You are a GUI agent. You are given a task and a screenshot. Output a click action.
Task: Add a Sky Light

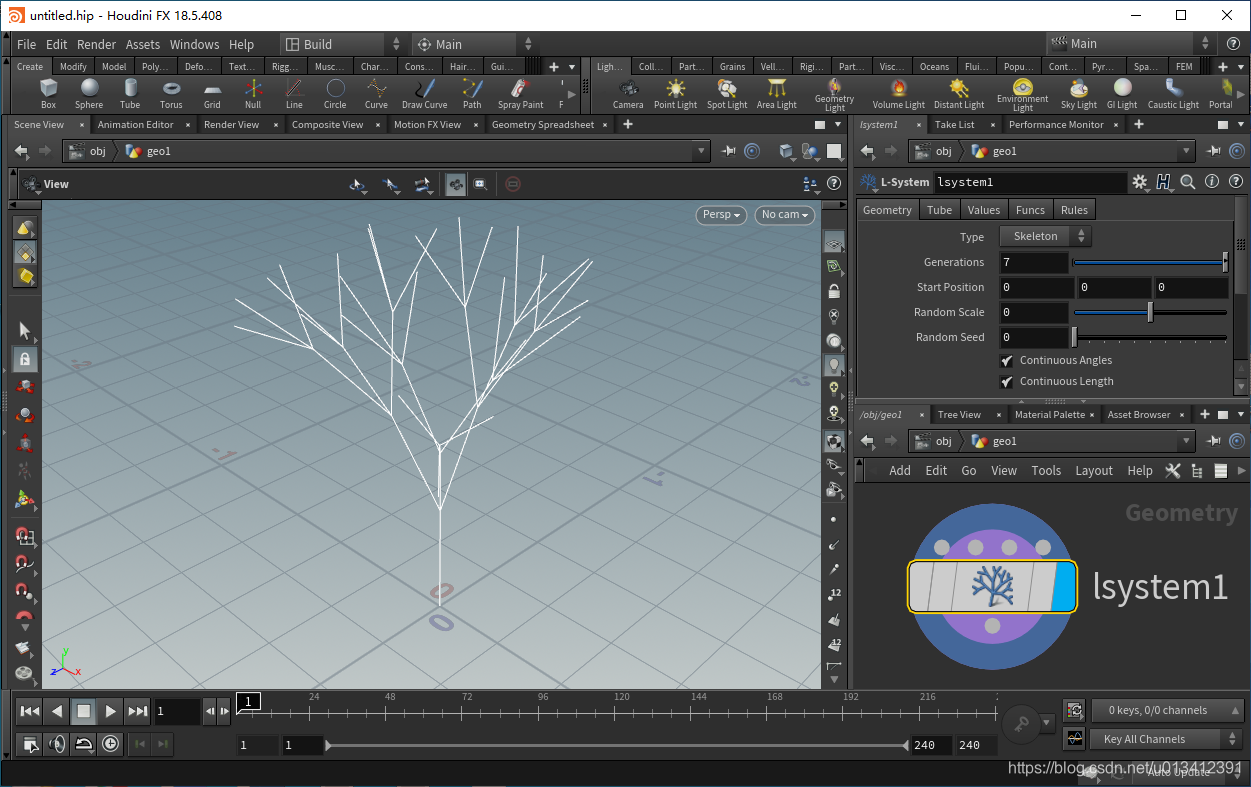click(1078, 94)
